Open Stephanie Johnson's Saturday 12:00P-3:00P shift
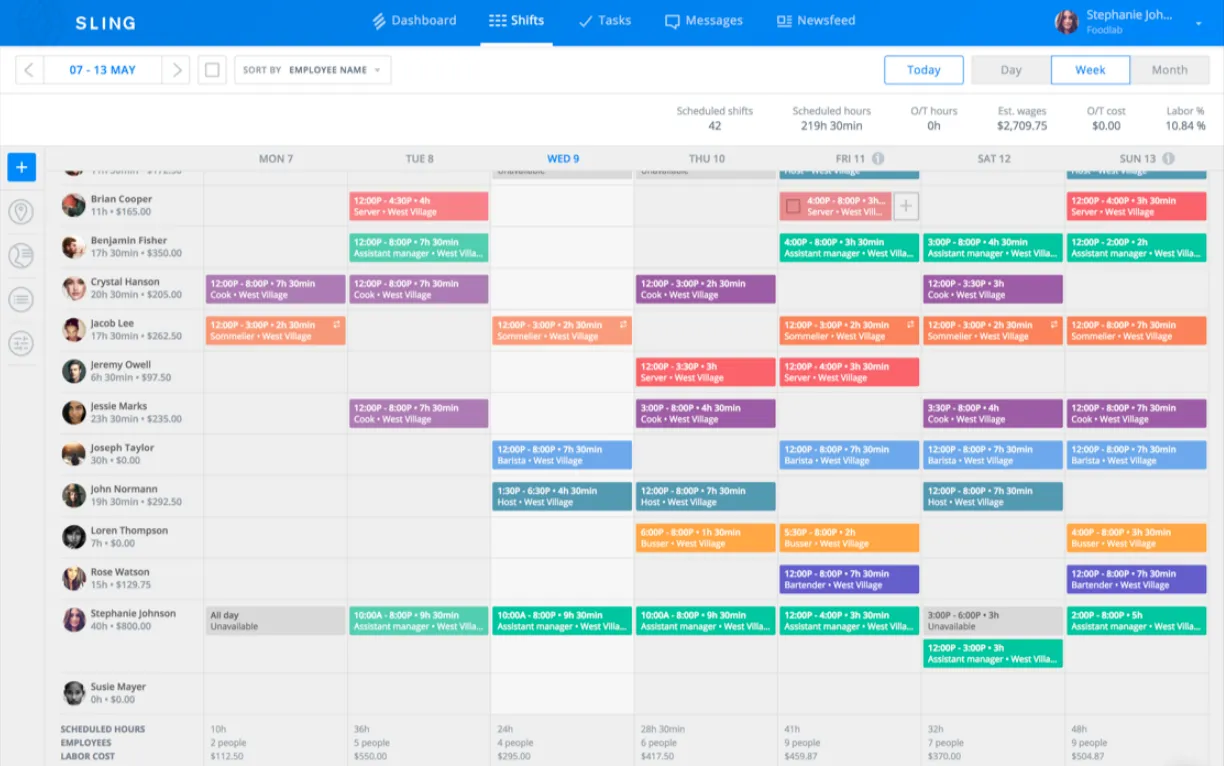1224x766 pixels. pos(993,654)
